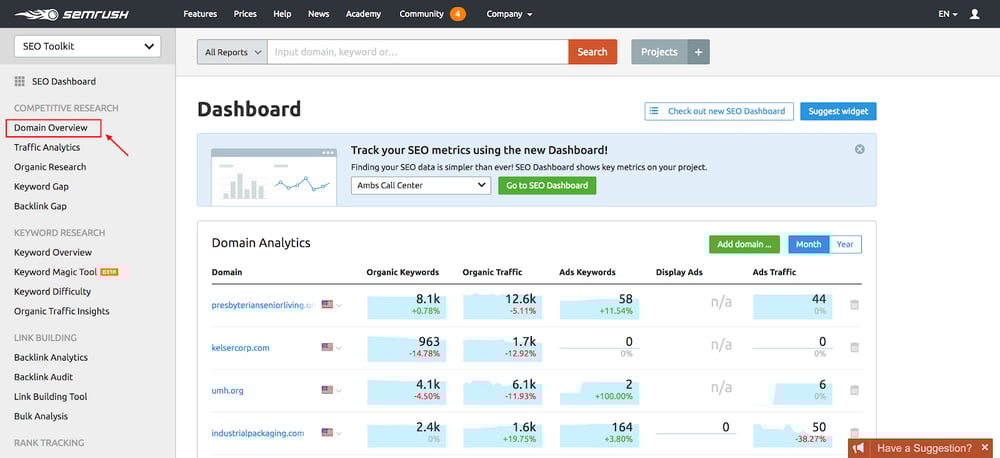Open the Prices page
1000x458 pixels.
pyautogui.click(x=245, y=14)
